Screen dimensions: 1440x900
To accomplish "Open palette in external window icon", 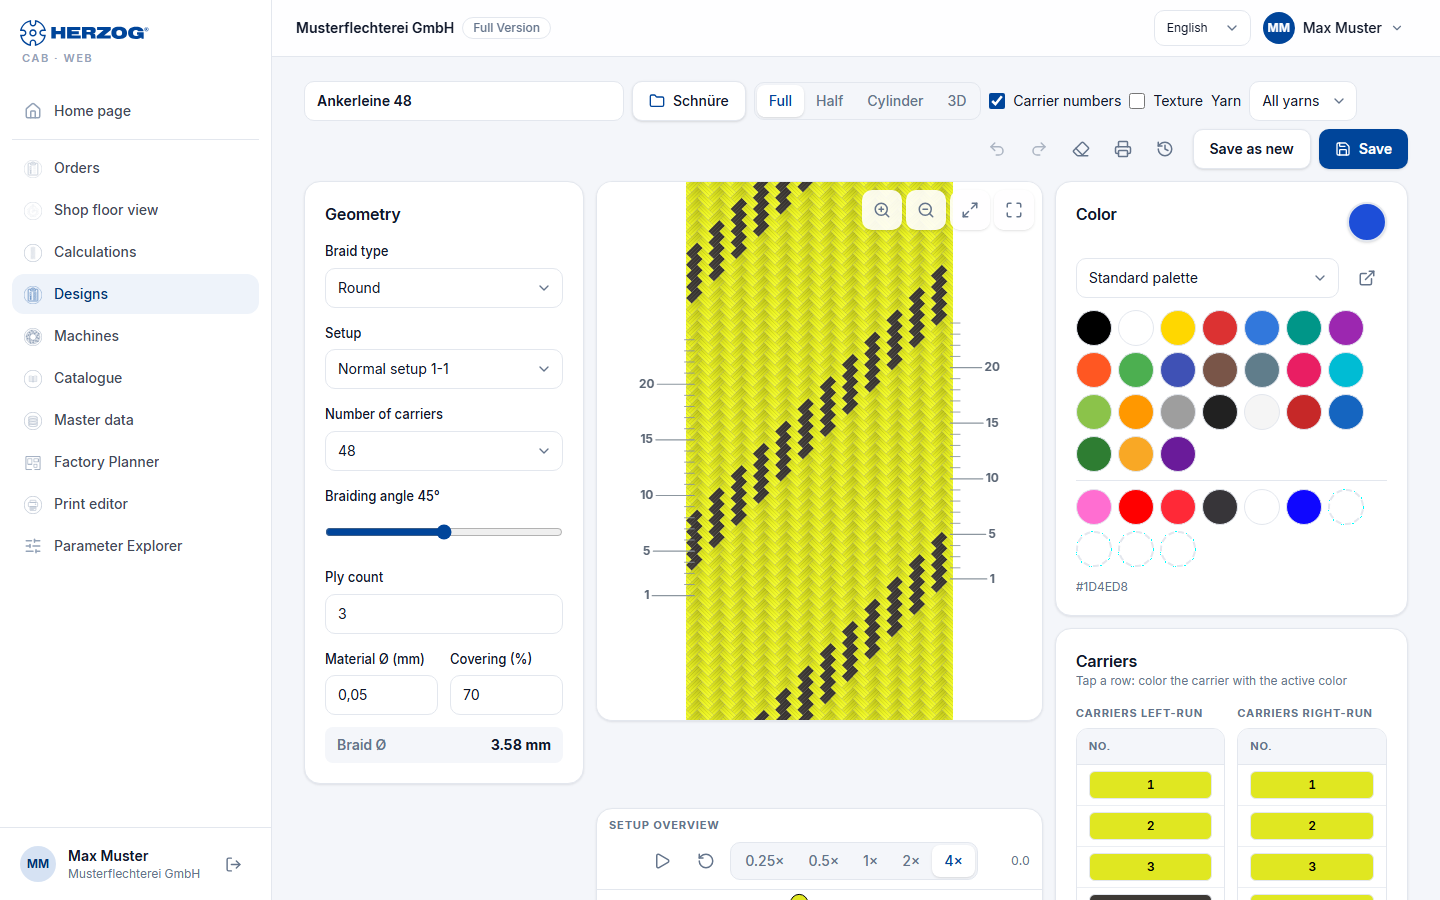I will [x=1367, y=278].
